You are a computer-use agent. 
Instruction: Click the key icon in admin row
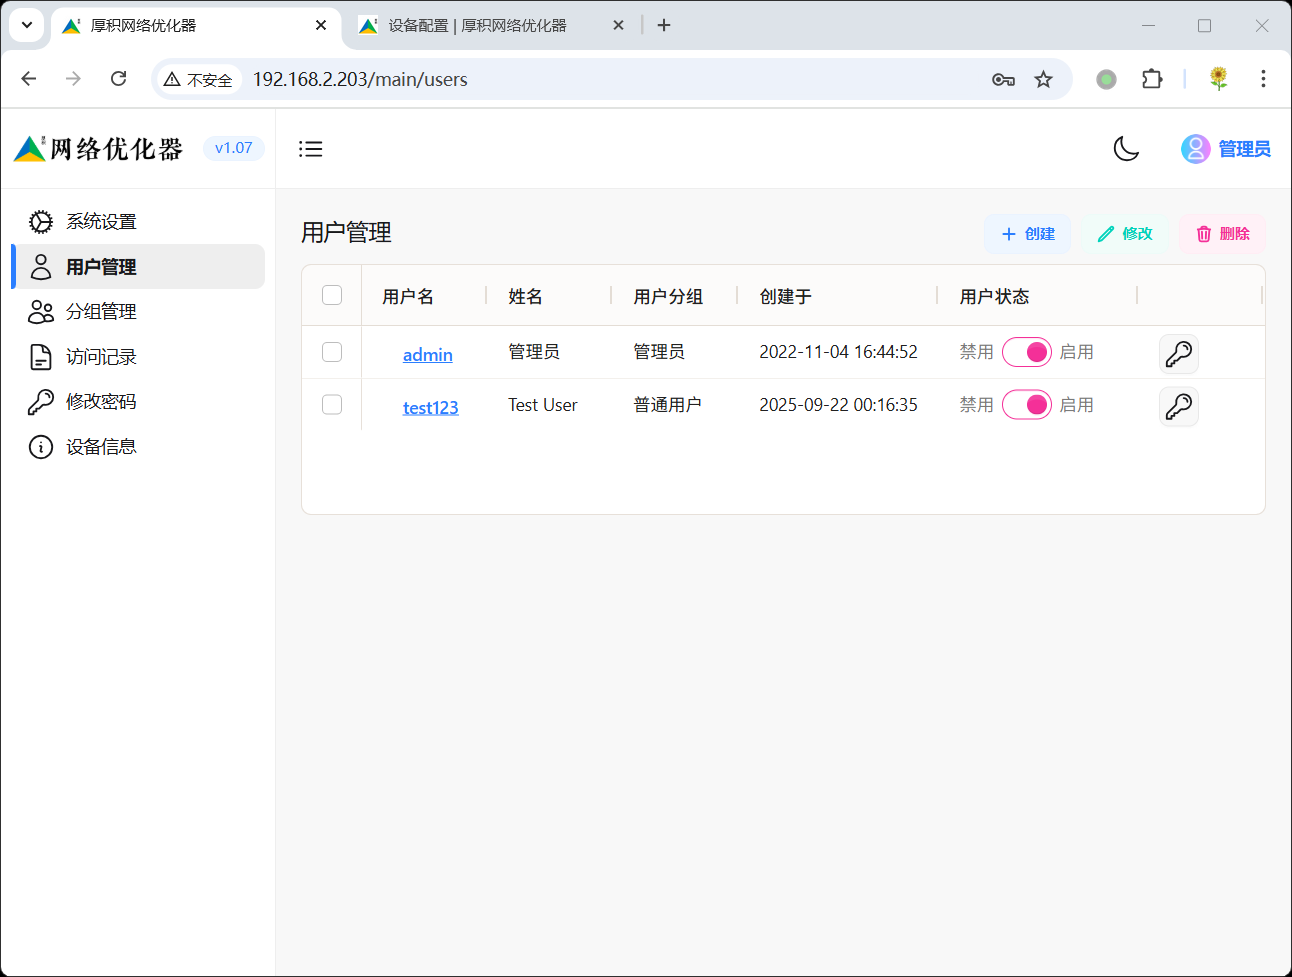click(1178, 354)
